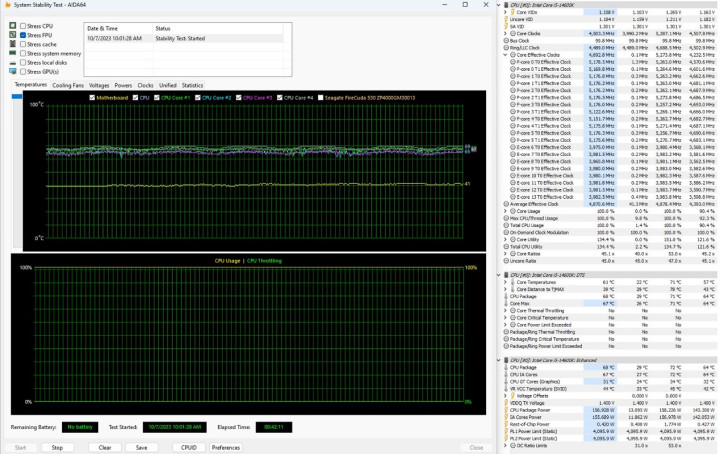Click the monitor icon beside Stress GPU(s)
The width and height of the screenshot is (720, 454).
coord(12,72)
